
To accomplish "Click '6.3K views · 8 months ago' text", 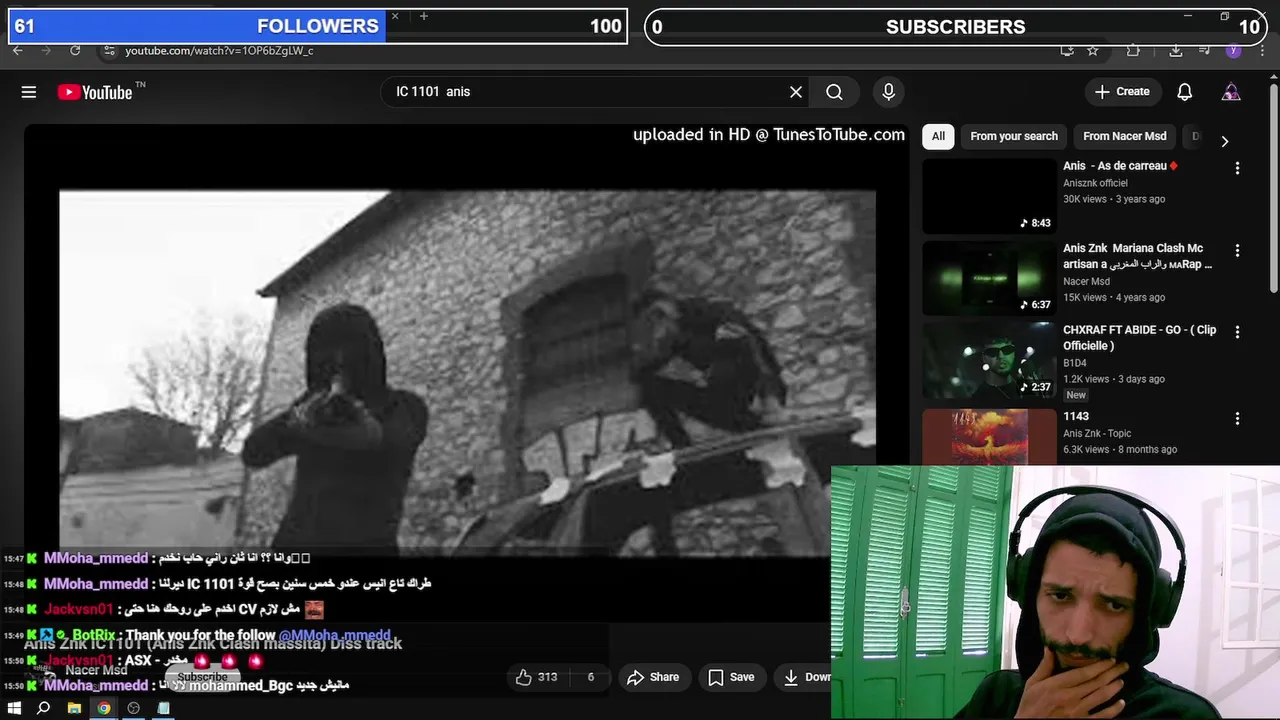I will point(1120,449).
